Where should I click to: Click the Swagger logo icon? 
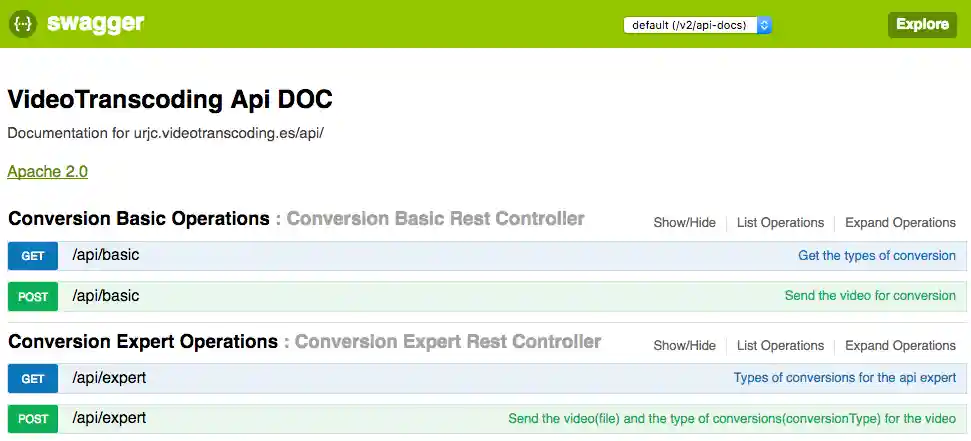click(x=23, y=24)
